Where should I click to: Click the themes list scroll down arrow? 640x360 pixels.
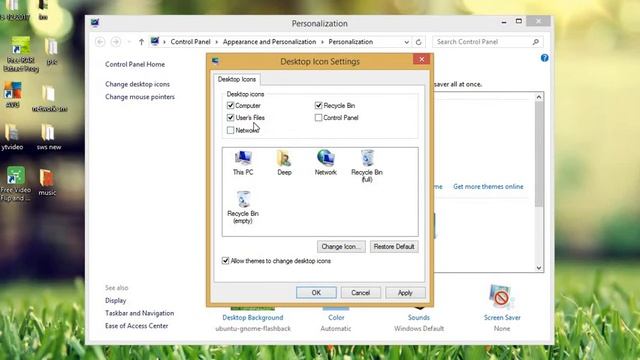[539, 268]
